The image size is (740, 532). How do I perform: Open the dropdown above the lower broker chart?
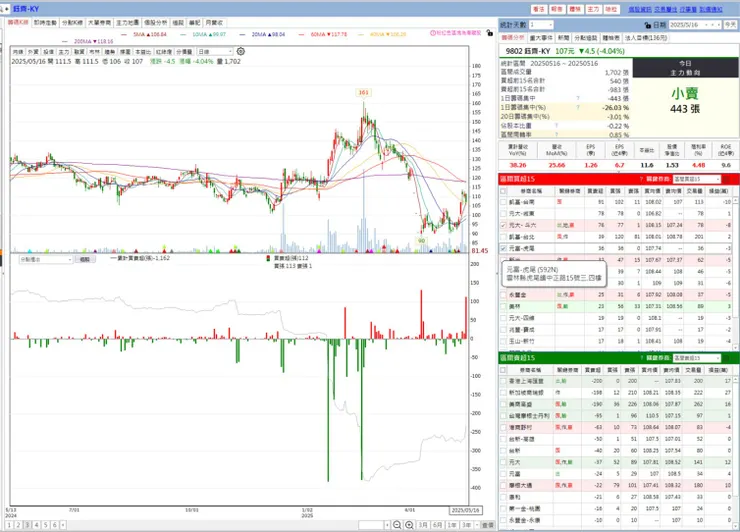pyautogui.click(x=46, y=259)
